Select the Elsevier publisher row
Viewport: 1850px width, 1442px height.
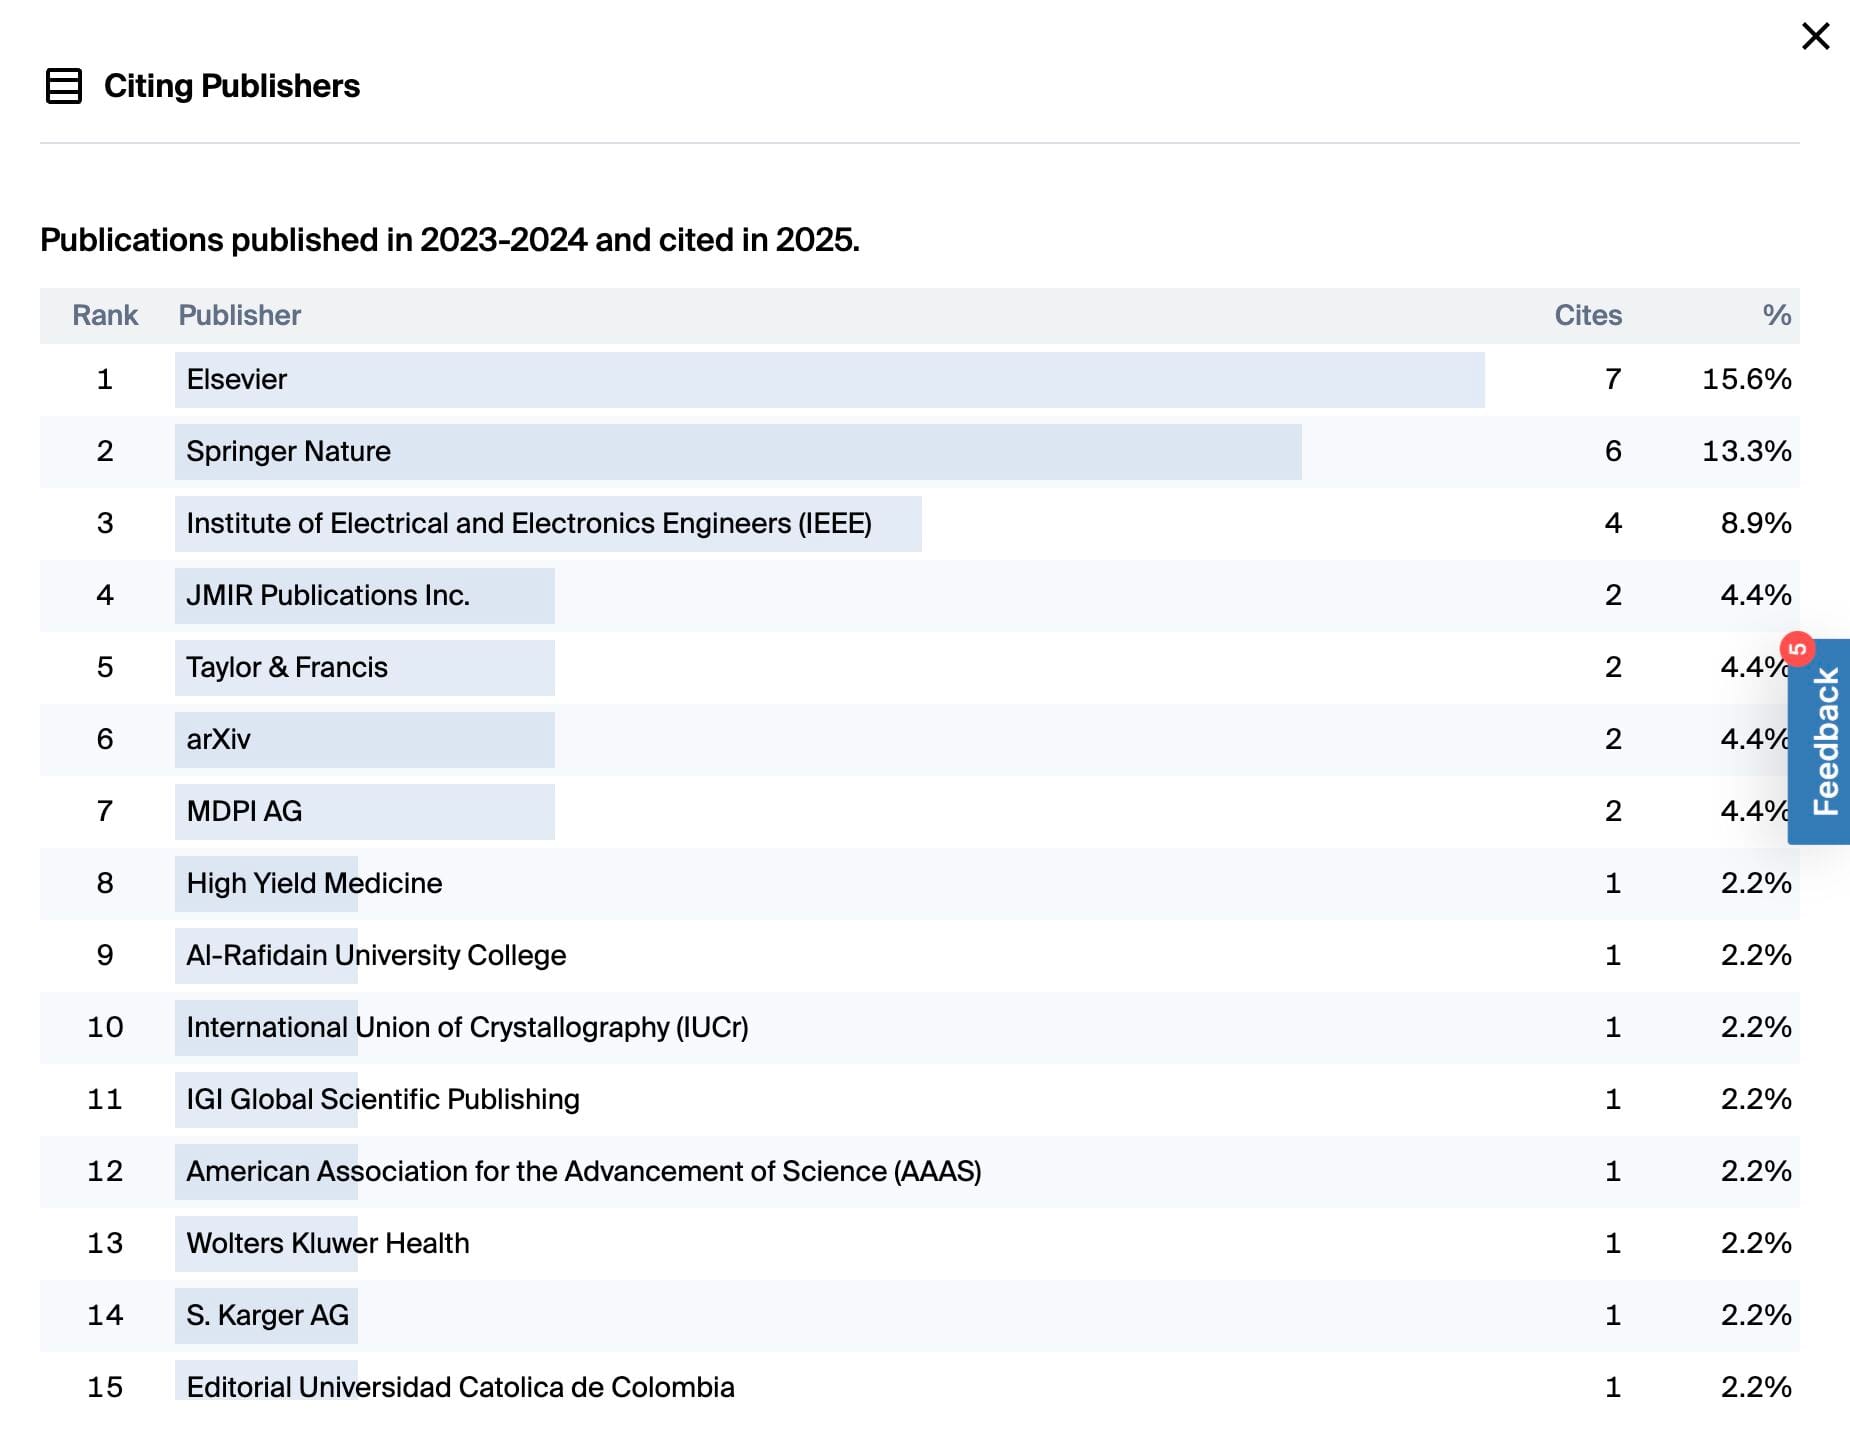pos(920,380)
